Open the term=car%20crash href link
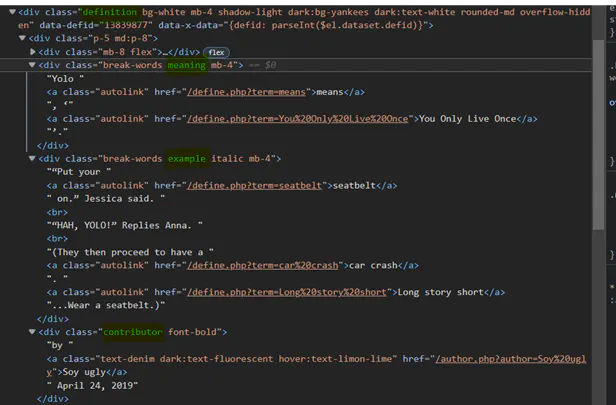This screenshot has width=616, height=405. 262,266
